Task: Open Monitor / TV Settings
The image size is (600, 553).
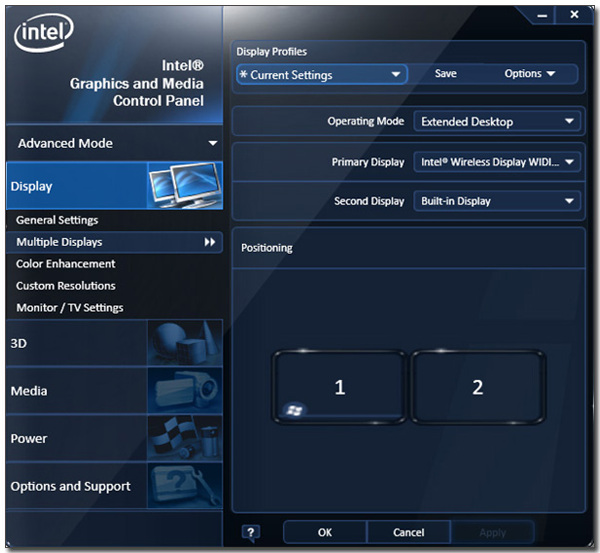Action: (x=70, y=308)
